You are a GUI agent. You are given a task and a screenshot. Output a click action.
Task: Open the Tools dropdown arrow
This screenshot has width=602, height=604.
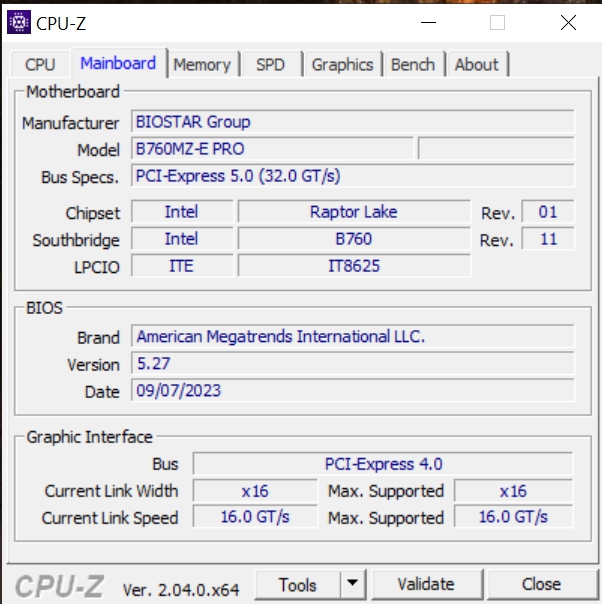pos(352,584)
